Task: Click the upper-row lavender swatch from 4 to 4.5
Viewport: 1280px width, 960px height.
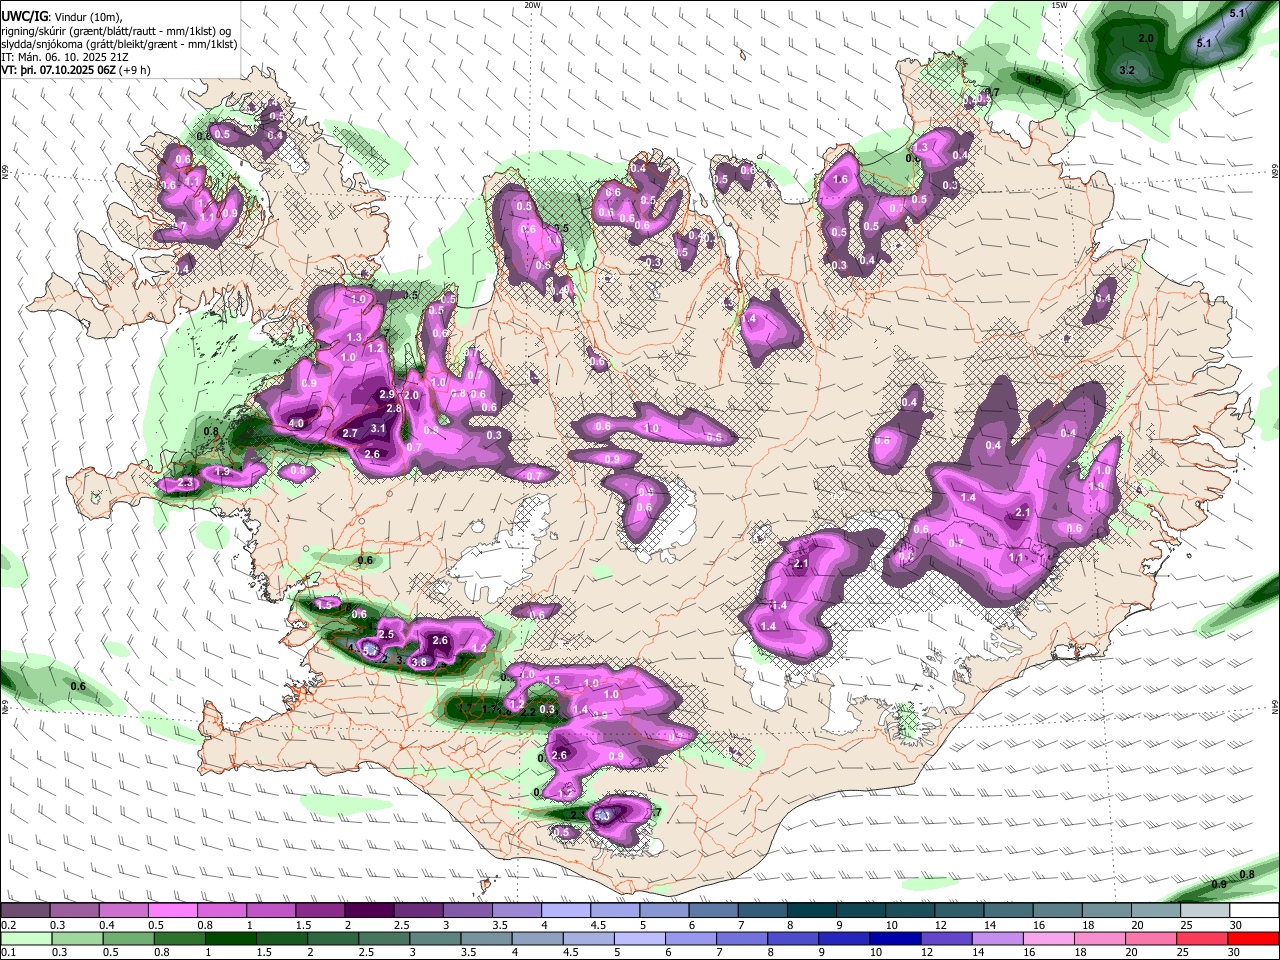Action: [566, 910]
